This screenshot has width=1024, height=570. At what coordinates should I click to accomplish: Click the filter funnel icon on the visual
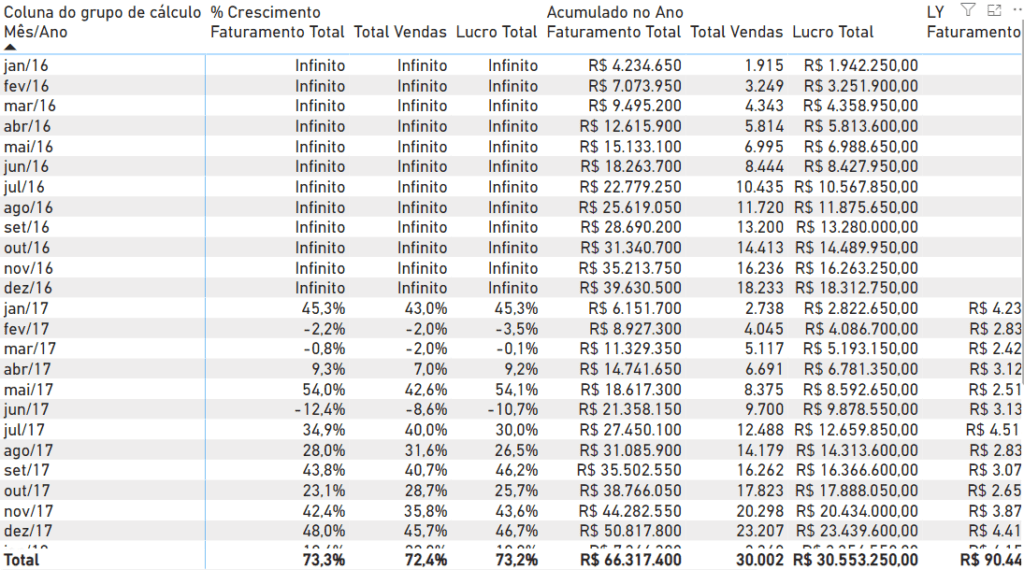click(967, 10)
